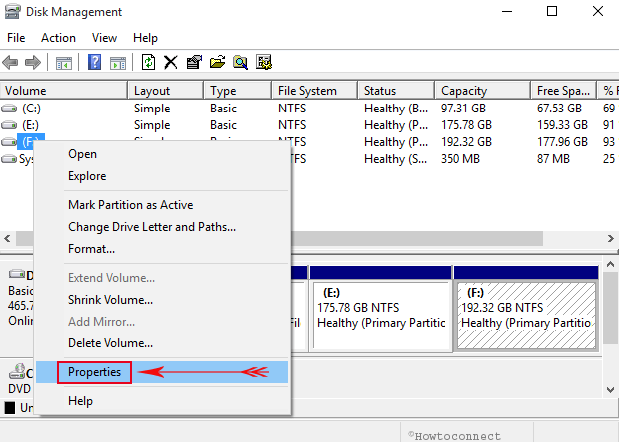
Task: Maximize the Disk Management window
Action: click(552, 11)
